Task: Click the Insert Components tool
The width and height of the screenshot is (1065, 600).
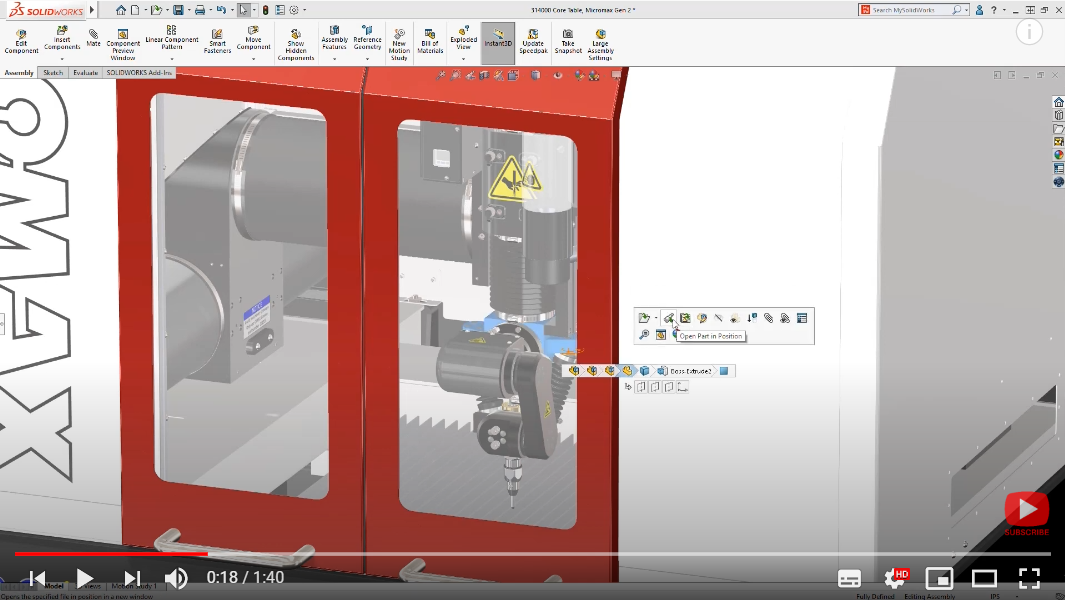Action: click(62, 38)
